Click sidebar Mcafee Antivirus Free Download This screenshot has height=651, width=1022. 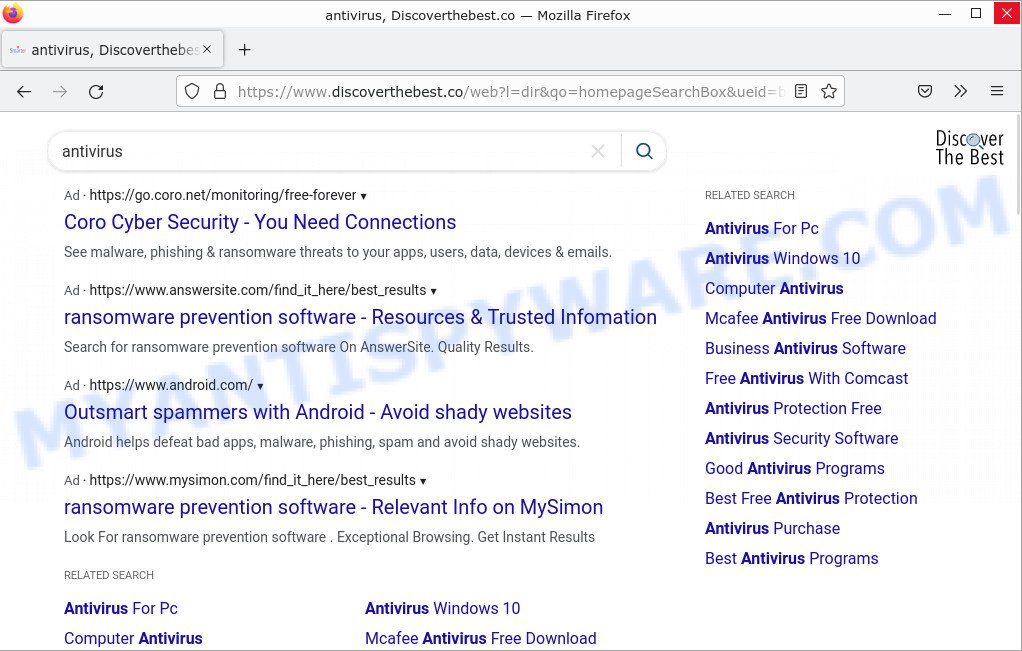click(821, 319)
